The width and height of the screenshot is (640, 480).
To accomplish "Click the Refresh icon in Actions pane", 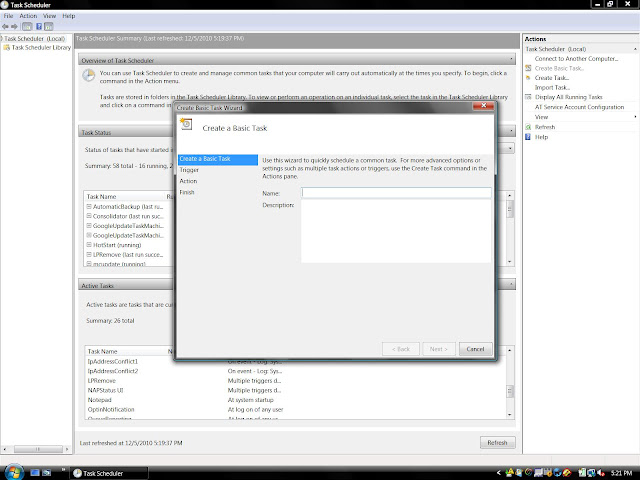I will pos(528,127).
